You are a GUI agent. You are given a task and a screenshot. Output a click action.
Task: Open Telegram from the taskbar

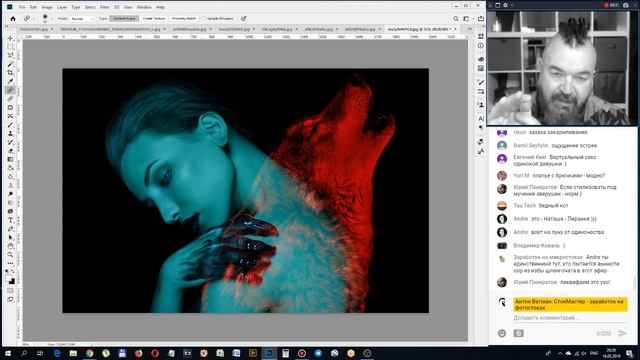click(x=318, y=353)
